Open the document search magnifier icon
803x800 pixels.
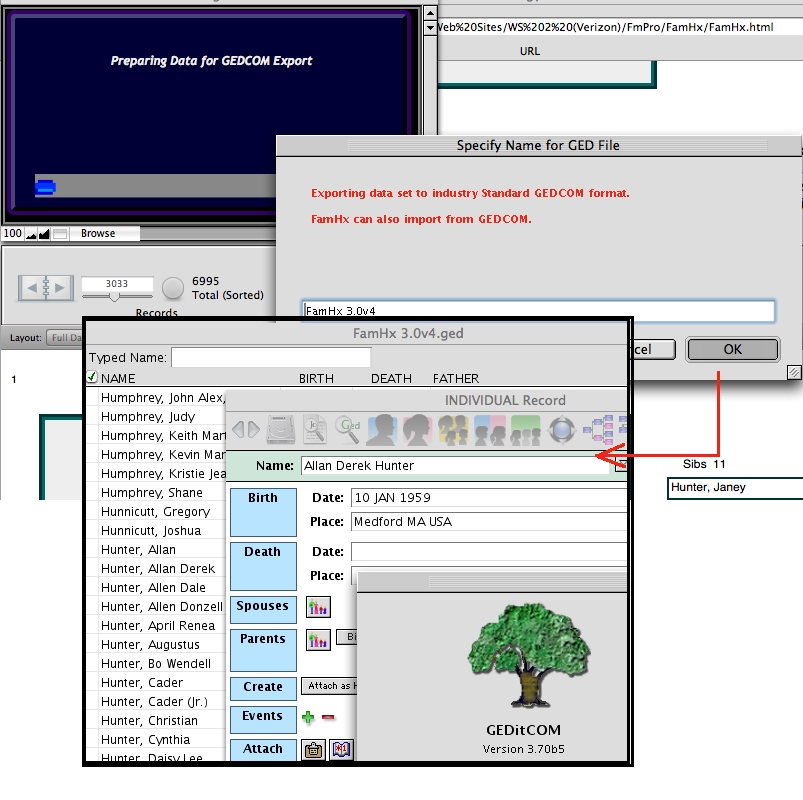click(x=314, y=429)
